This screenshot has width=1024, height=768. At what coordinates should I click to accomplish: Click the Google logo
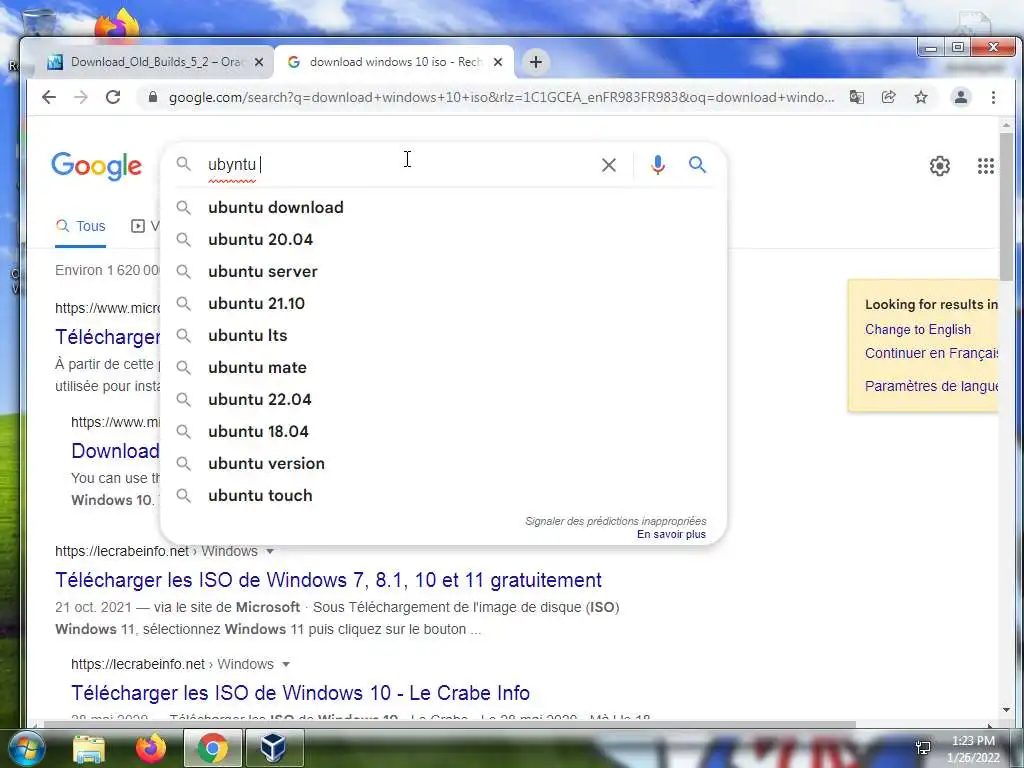[97, 166]
